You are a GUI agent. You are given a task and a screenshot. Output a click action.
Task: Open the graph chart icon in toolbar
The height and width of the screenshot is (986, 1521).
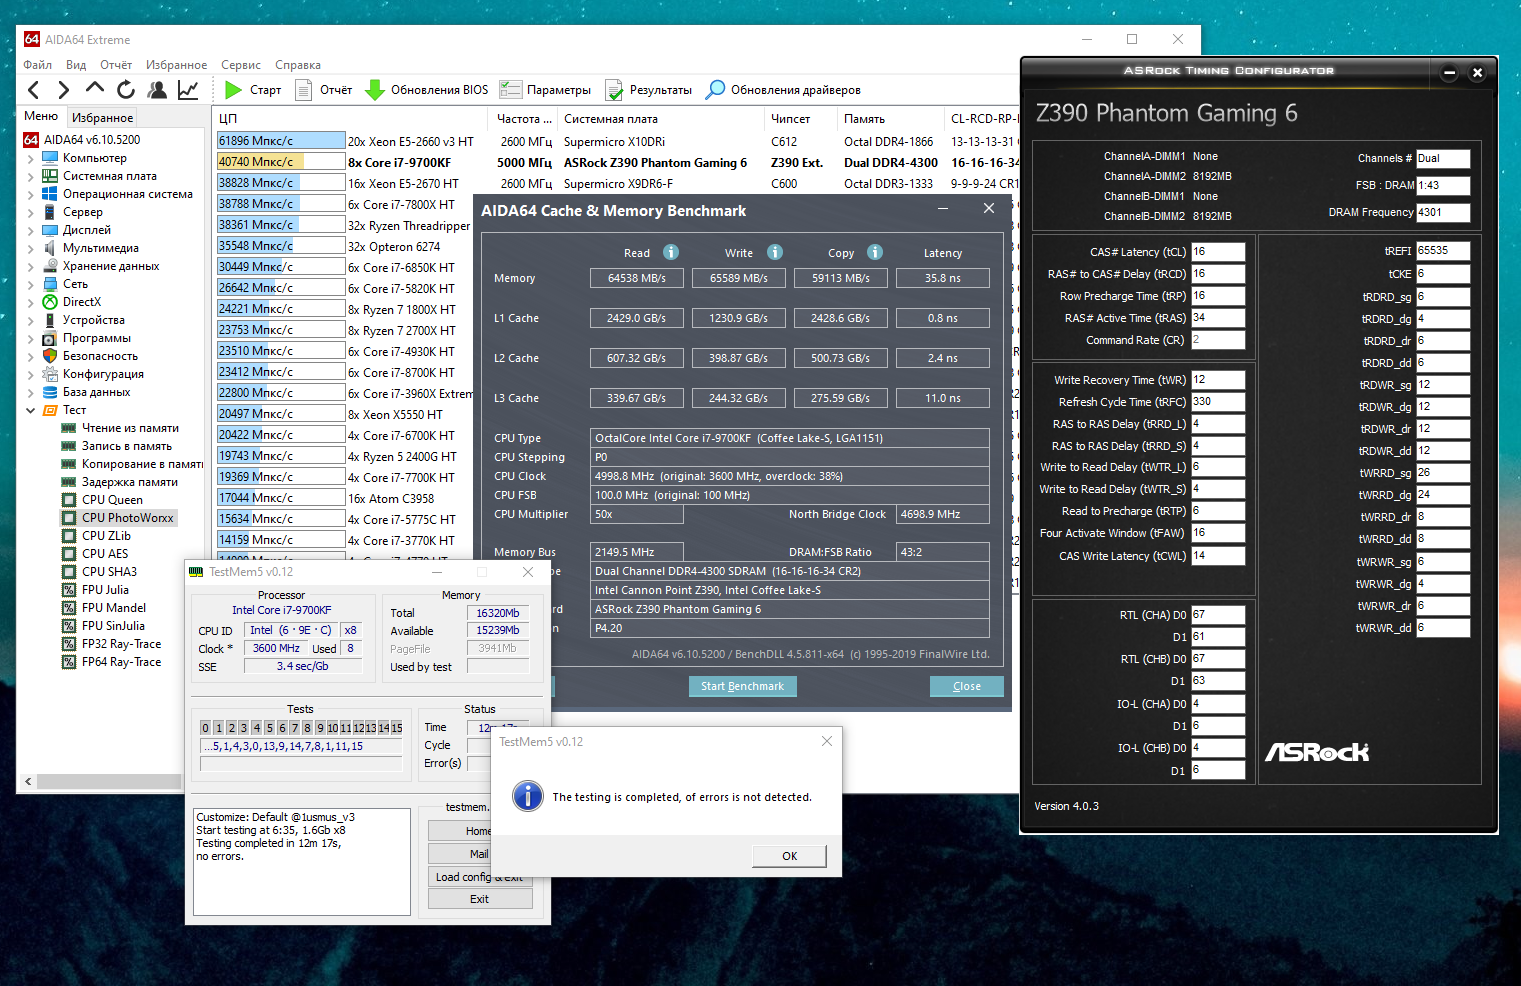coord(188,90)
